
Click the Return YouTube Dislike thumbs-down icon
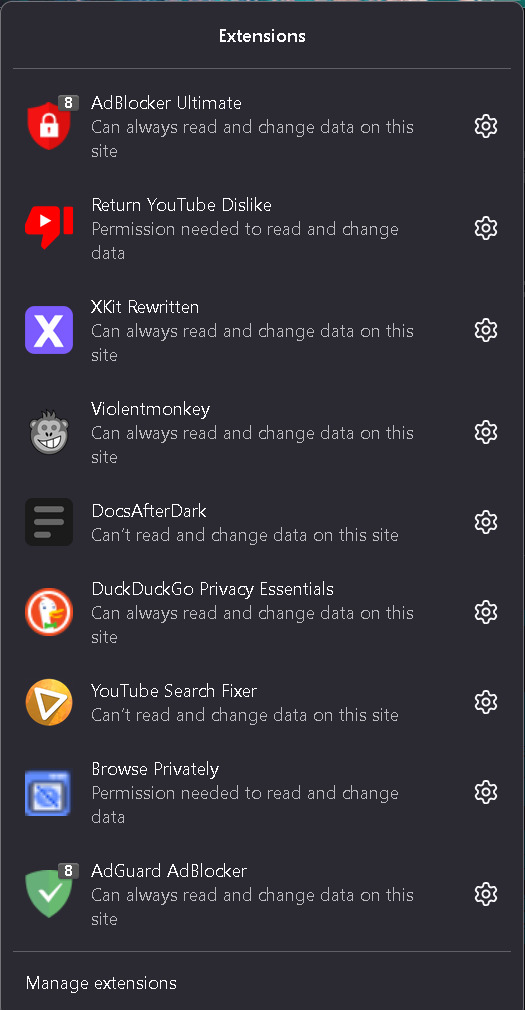pos(49,228)
